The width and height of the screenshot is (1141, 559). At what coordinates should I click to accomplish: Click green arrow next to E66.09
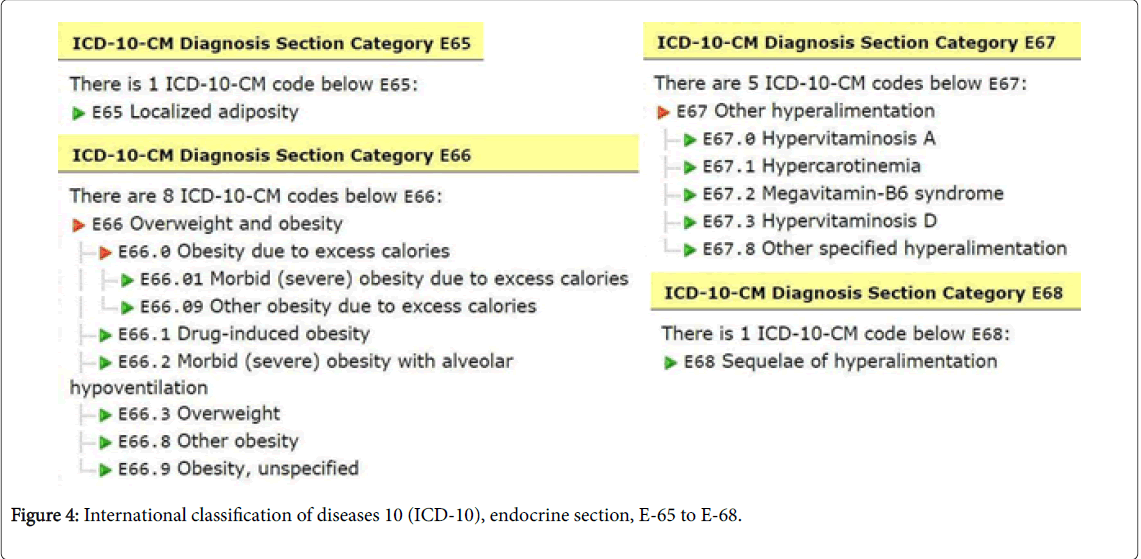click(x=127, y=307)
